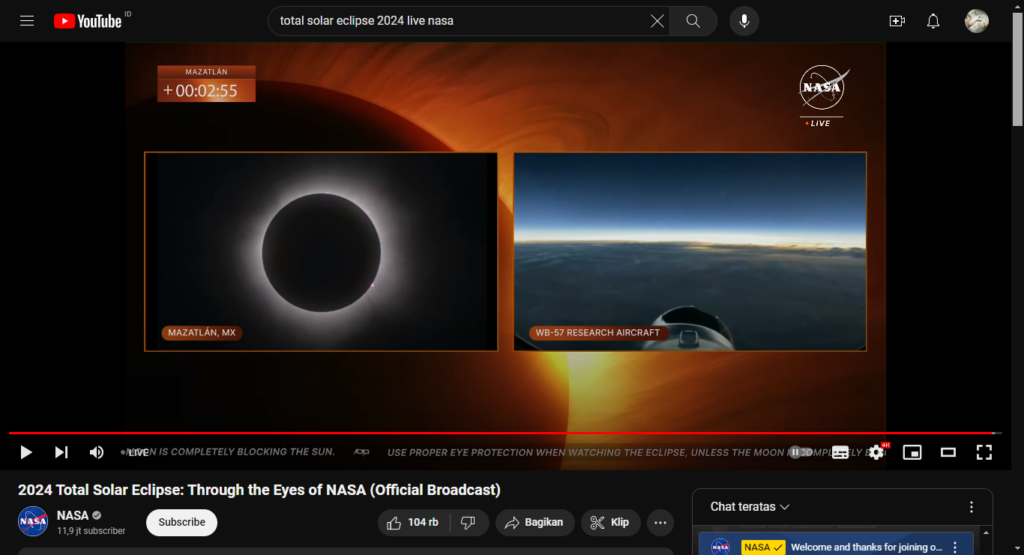Switch to miniplayer mode
This screenshot has width=1024, height=555.
pos(912,452)
